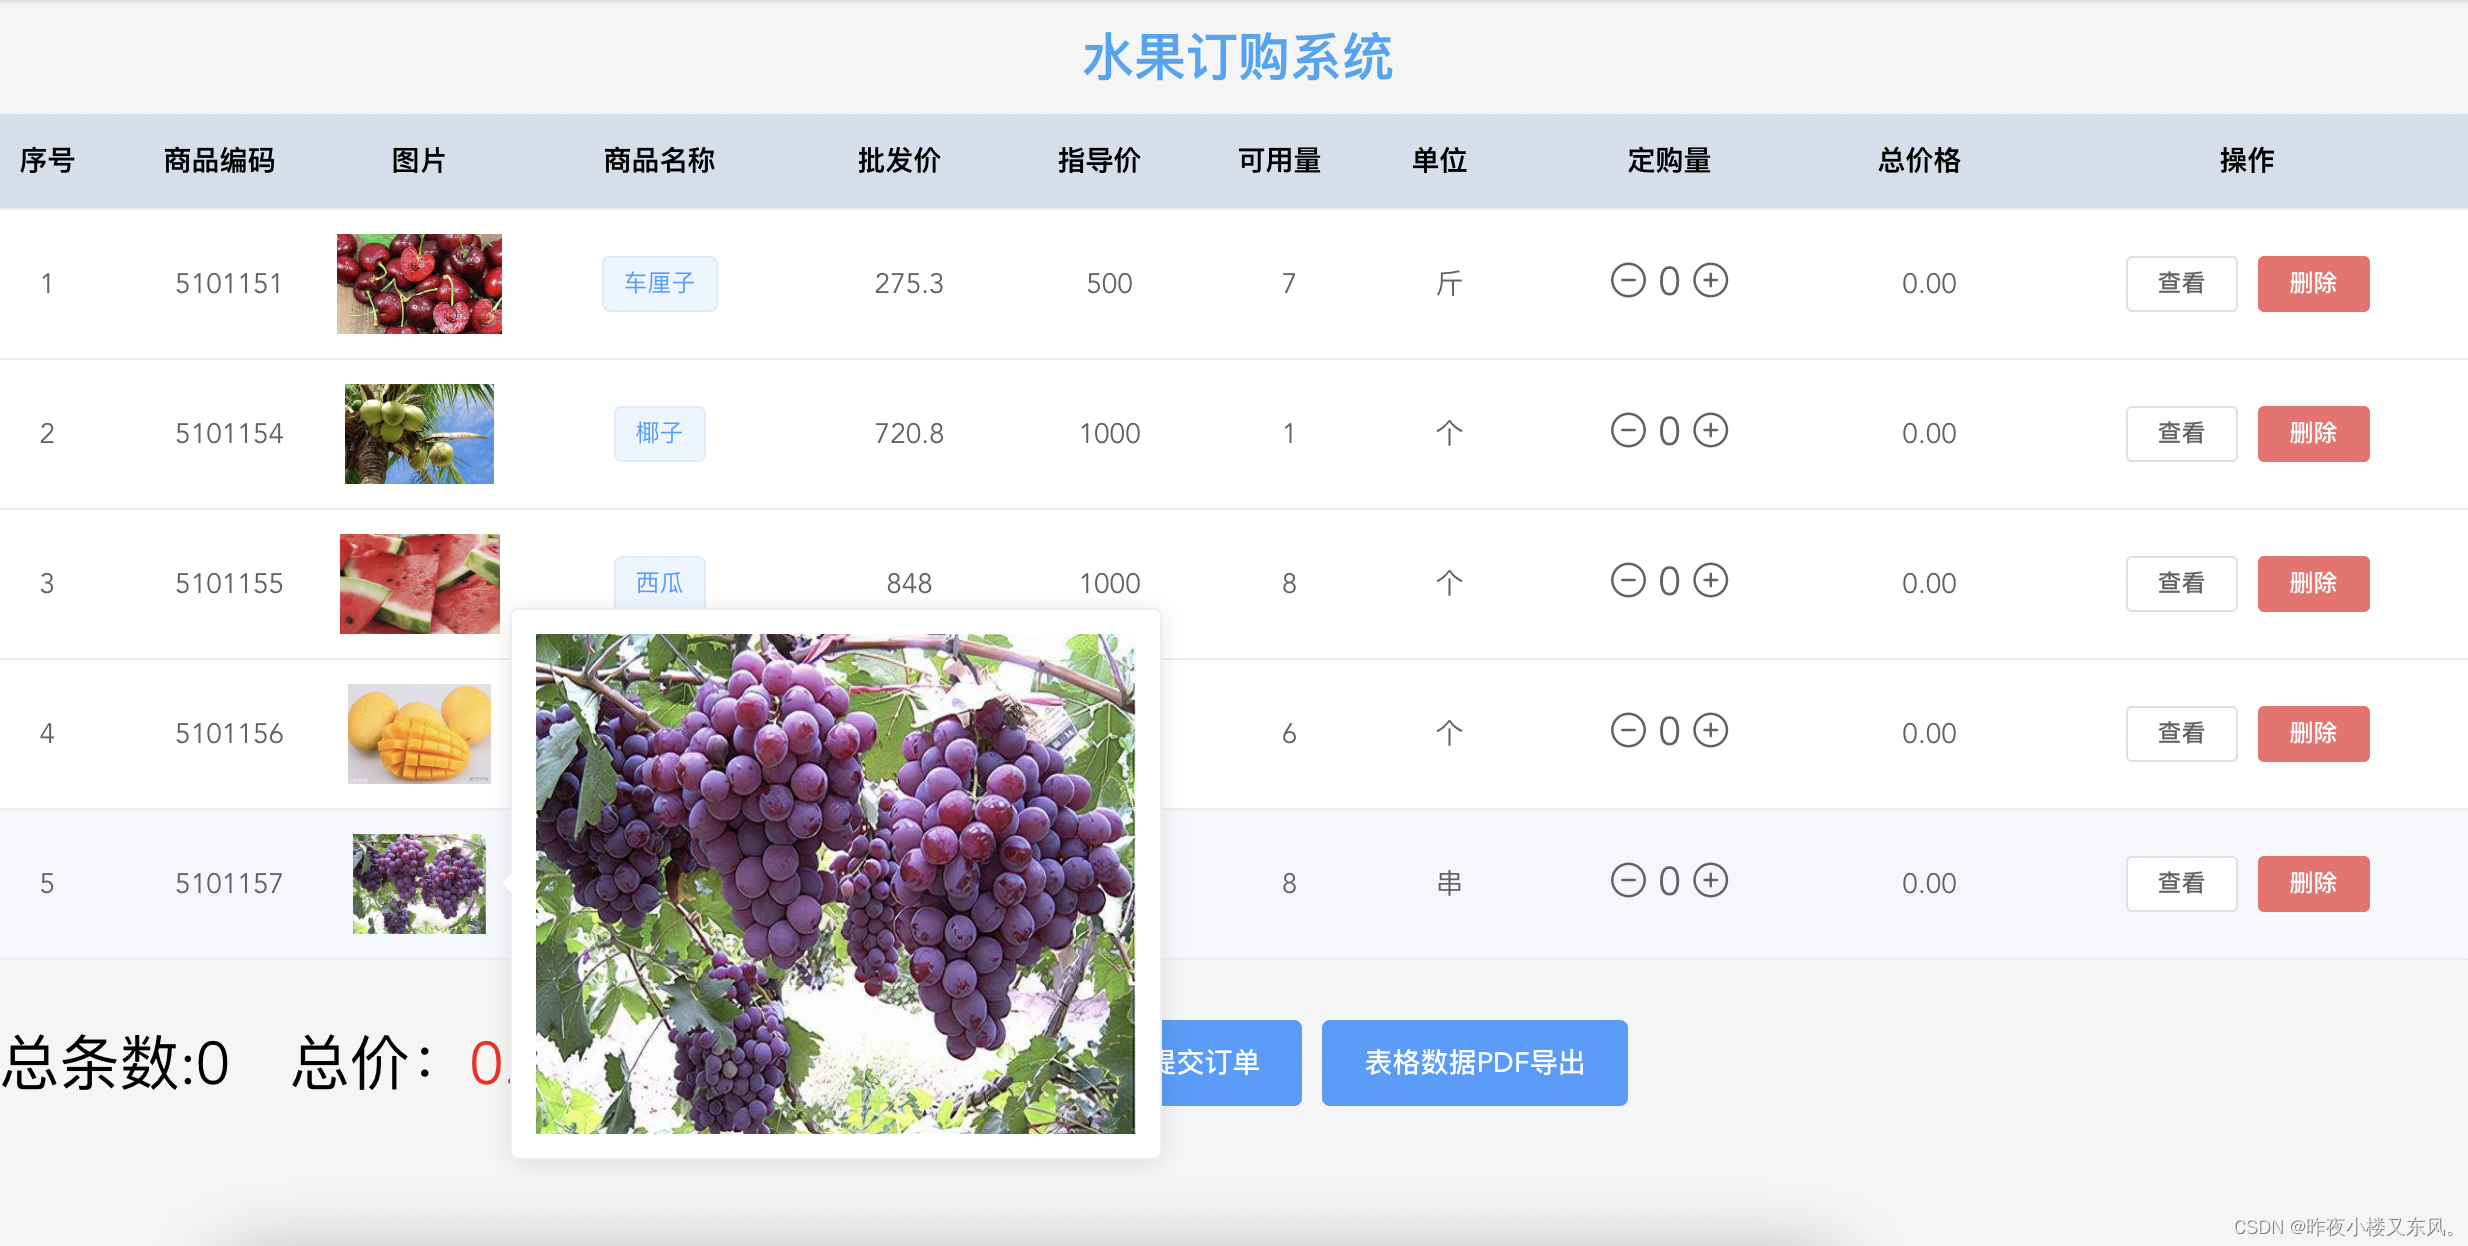
Task: Export table using 表格数据PDF导出 button
Action: 1474,1063
